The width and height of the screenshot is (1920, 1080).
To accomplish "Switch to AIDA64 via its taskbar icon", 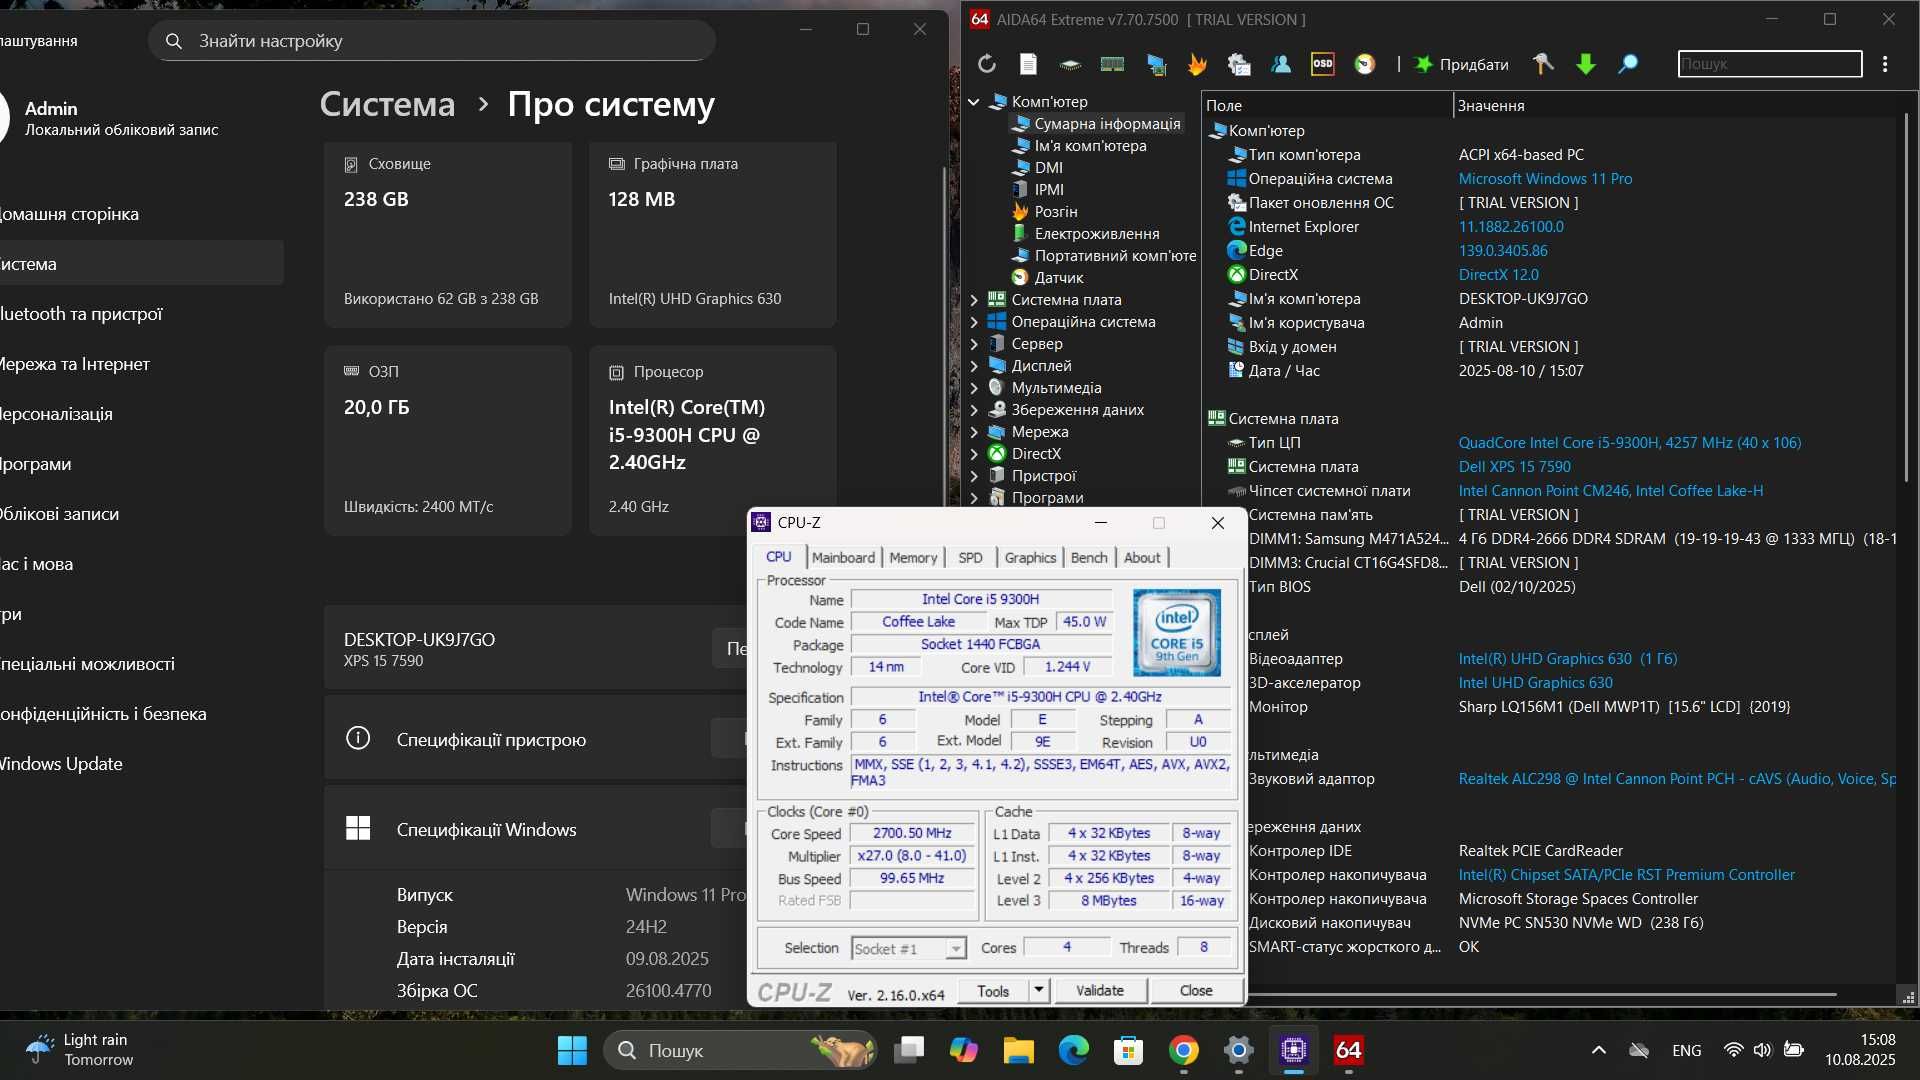I will click(1349, 1050).
